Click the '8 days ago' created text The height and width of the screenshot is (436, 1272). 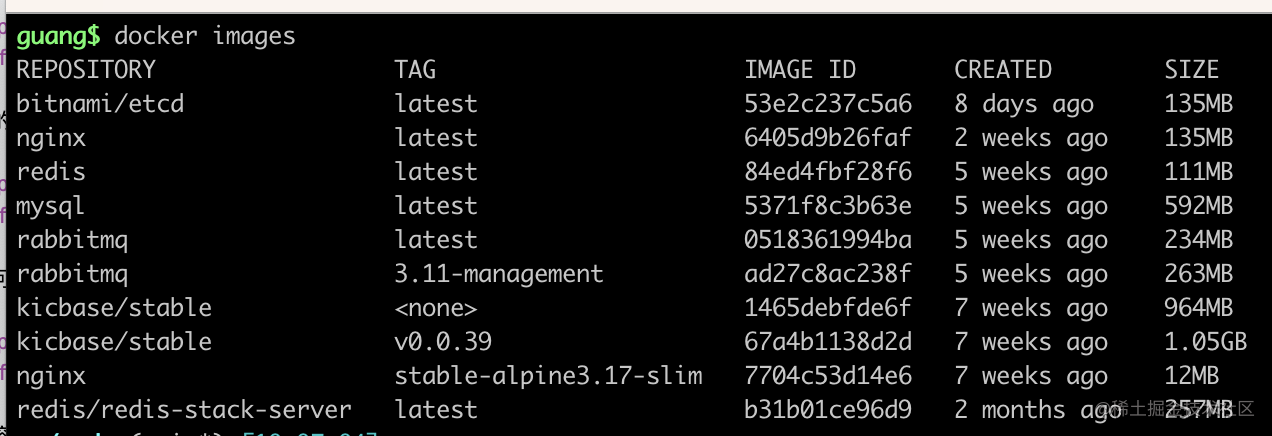tap(1024, 104)
